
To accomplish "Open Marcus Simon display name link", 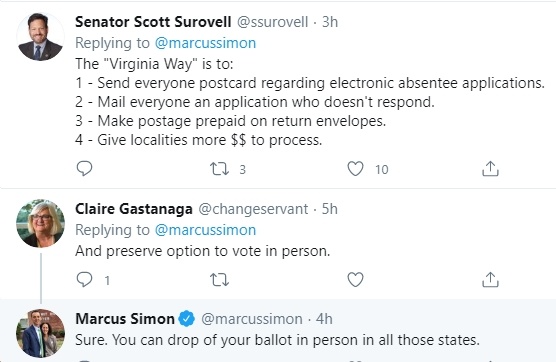I will click(x=125, y=319).
